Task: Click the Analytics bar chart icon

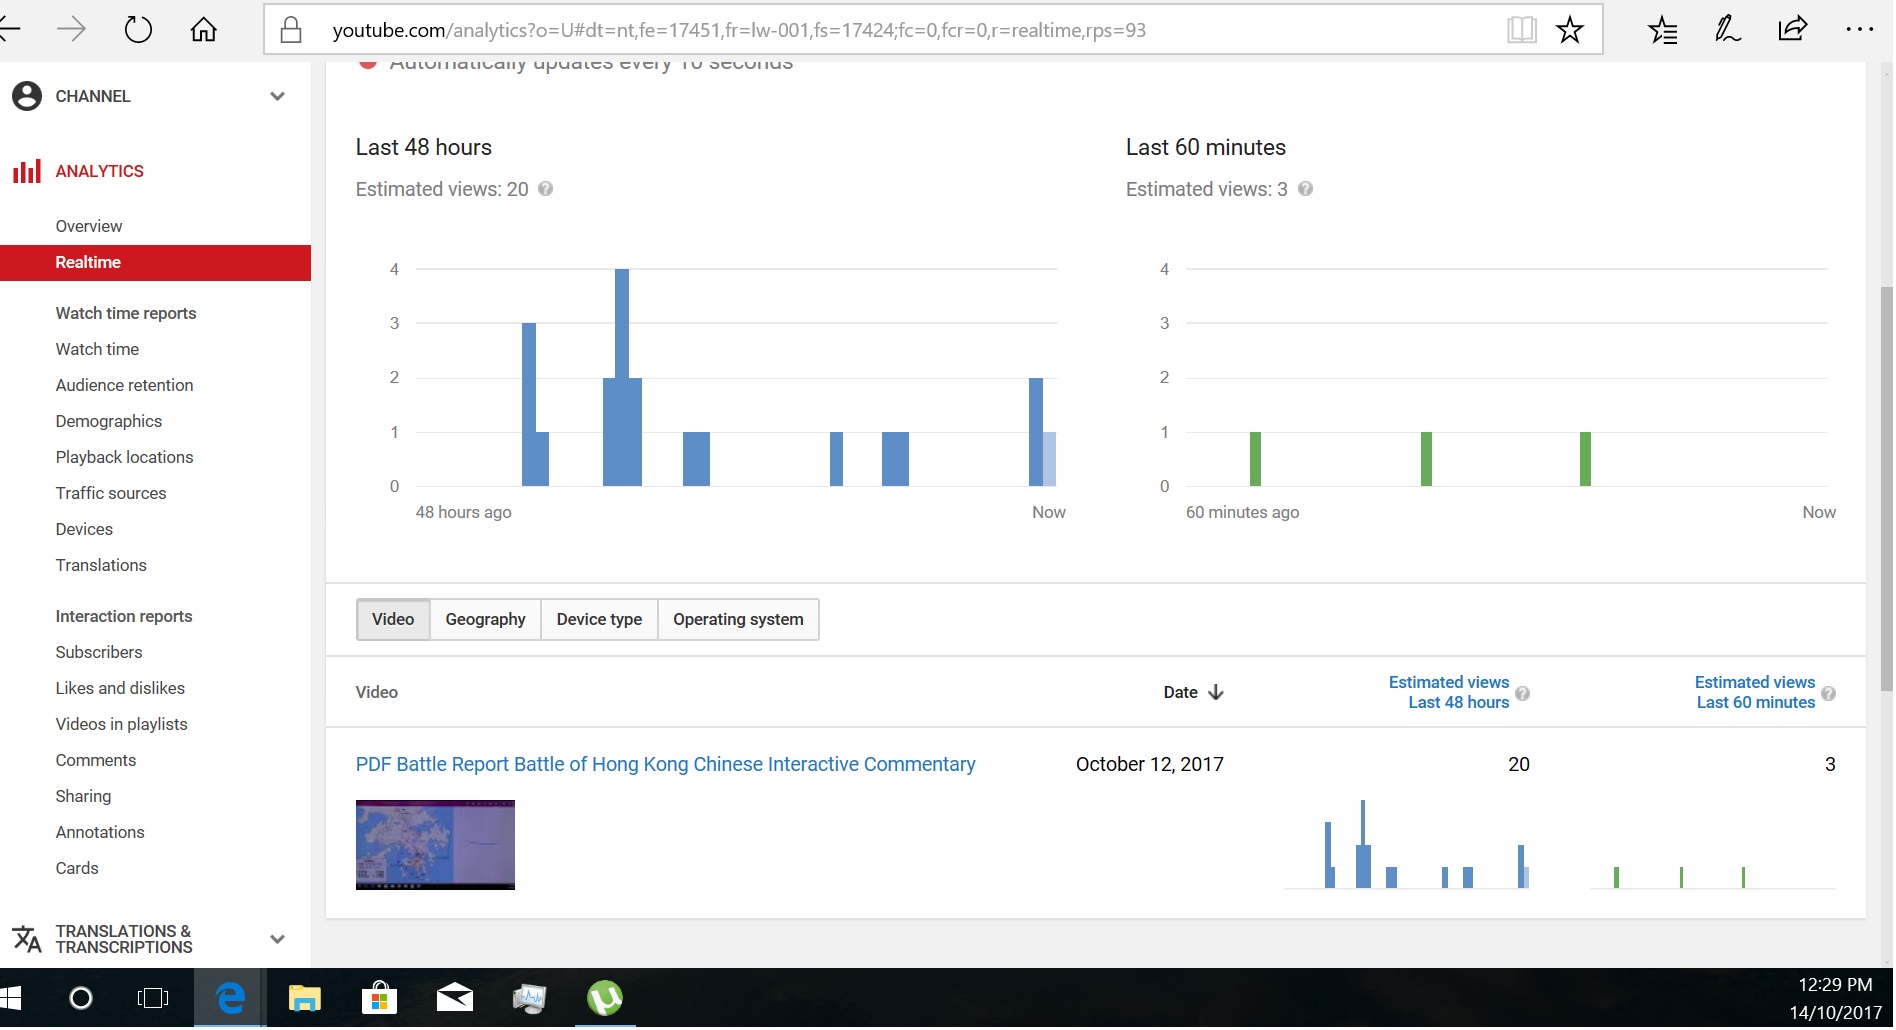Action: coord(27,171)
